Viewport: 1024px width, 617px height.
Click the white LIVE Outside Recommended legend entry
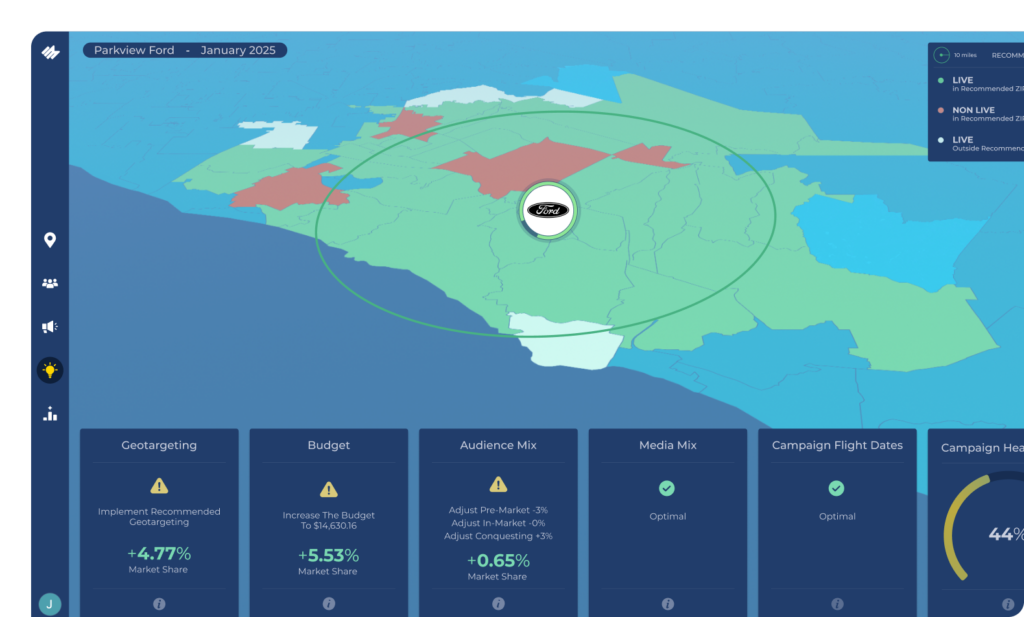pos(981,144)
